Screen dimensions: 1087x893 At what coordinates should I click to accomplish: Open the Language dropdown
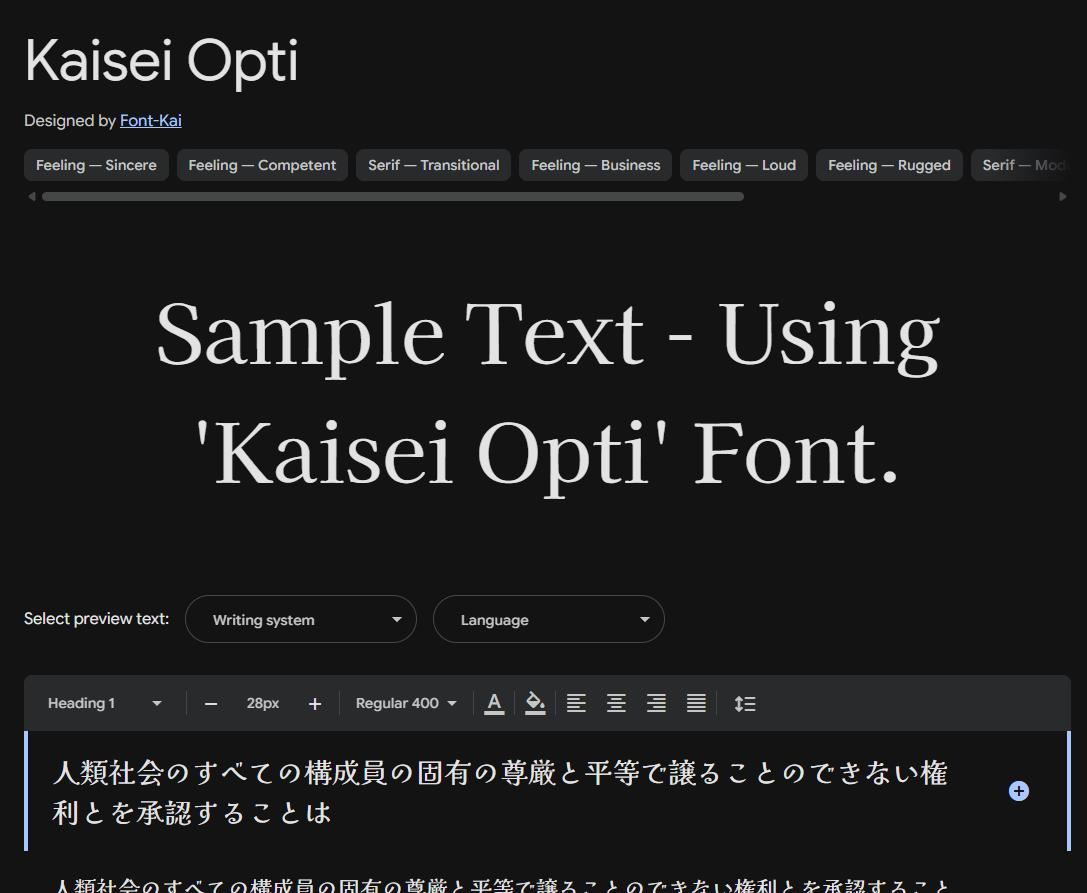point(549,619)
